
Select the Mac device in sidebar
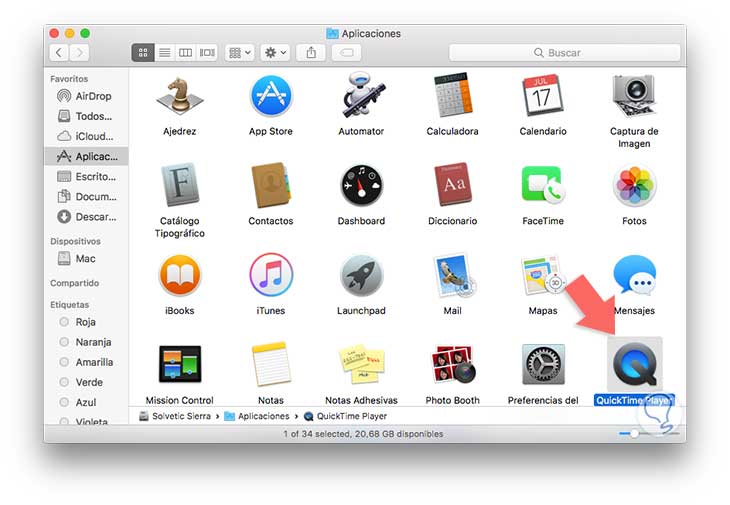pos(86,258)
